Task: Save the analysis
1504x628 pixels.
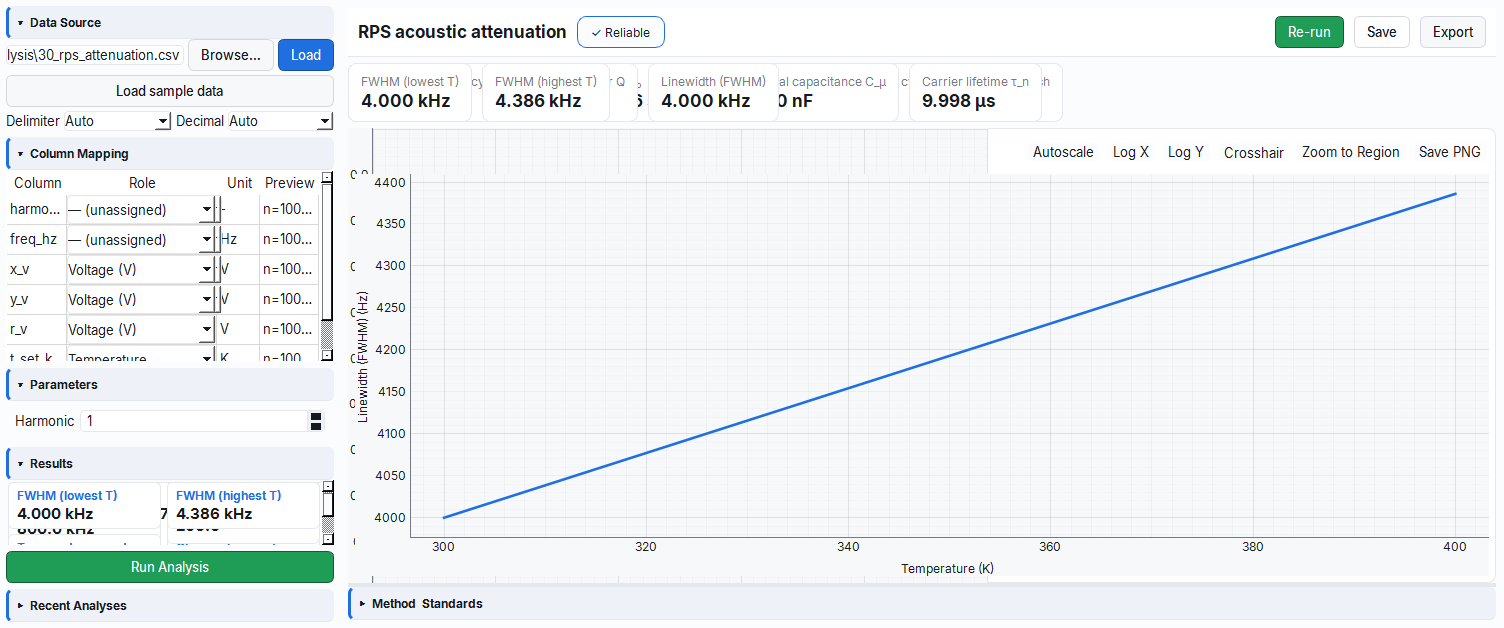Action: 1381,32
